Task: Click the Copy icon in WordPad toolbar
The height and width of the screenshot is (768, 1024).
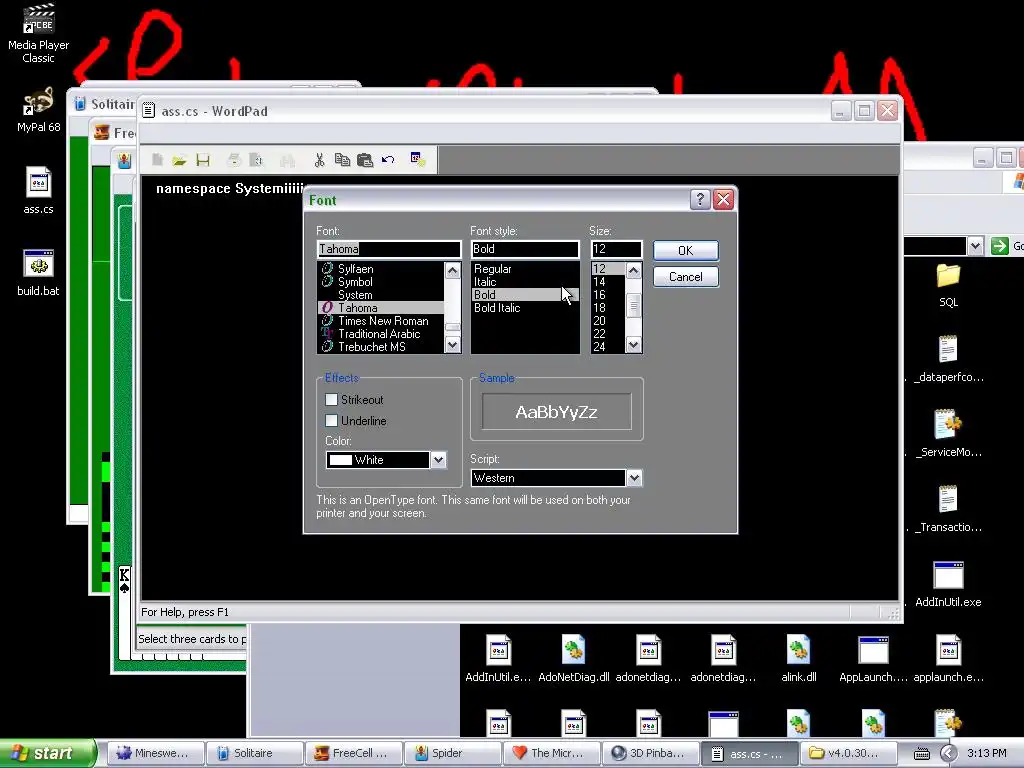Action: pos(342,160)
